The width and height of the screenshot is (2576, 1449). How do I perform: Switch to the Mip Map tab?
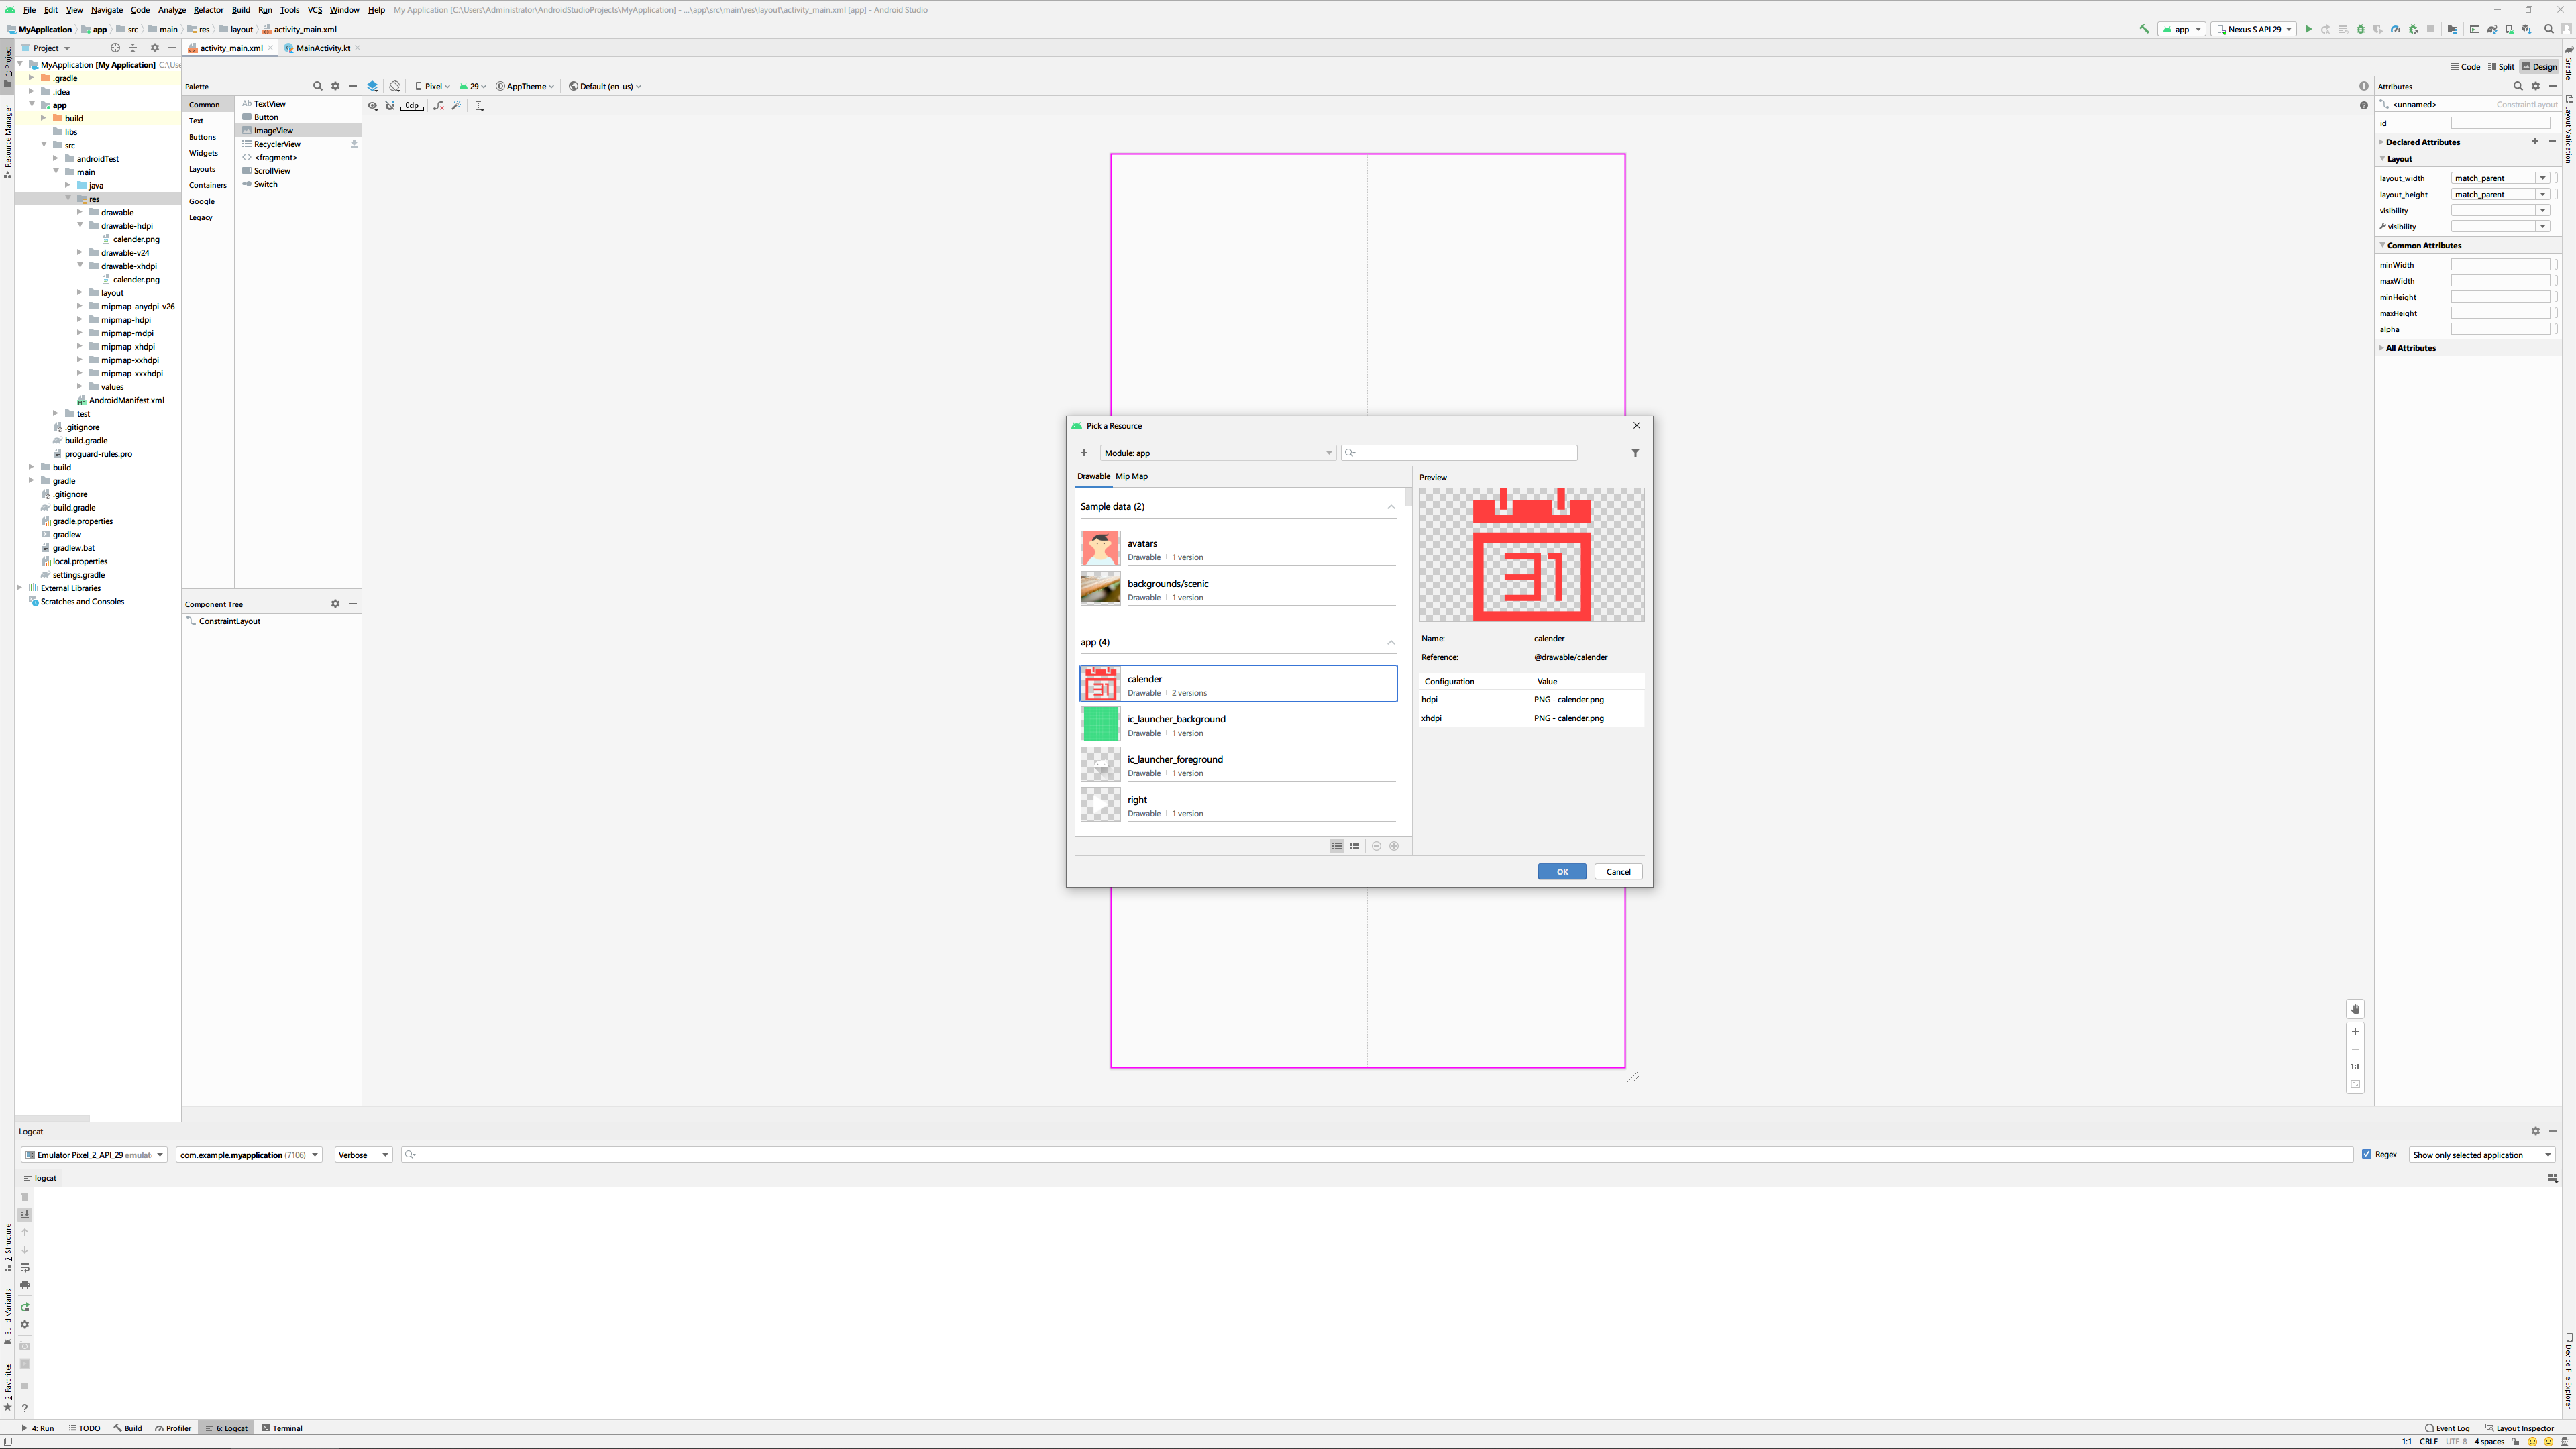pos(1131,476)
